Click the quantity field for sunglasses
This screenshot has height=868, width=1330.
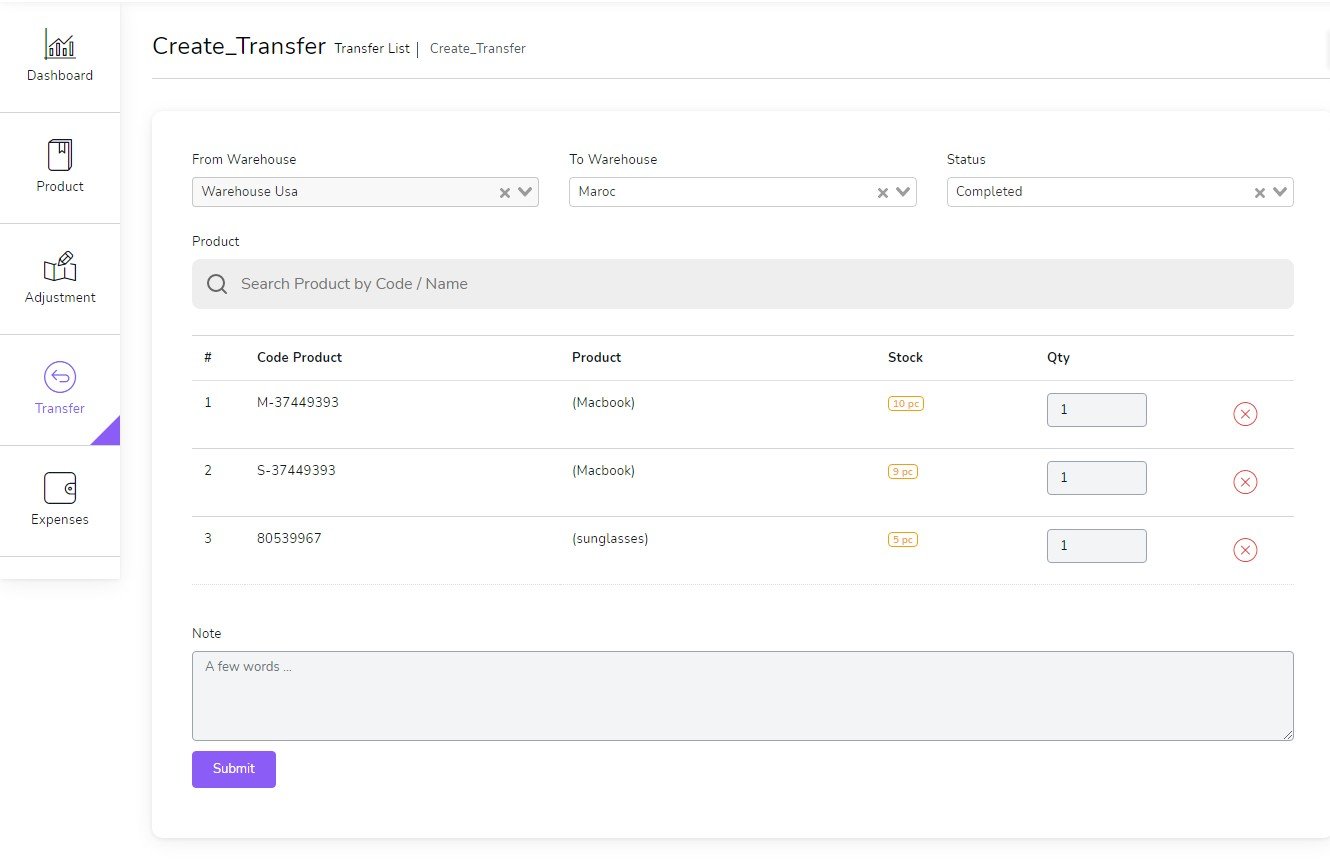1096,546
